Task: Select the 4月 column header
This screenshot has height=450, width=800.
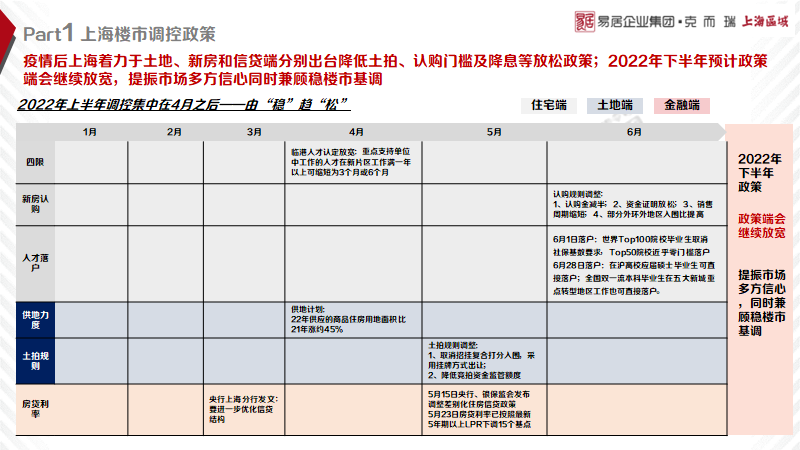Action: (356, 132)
